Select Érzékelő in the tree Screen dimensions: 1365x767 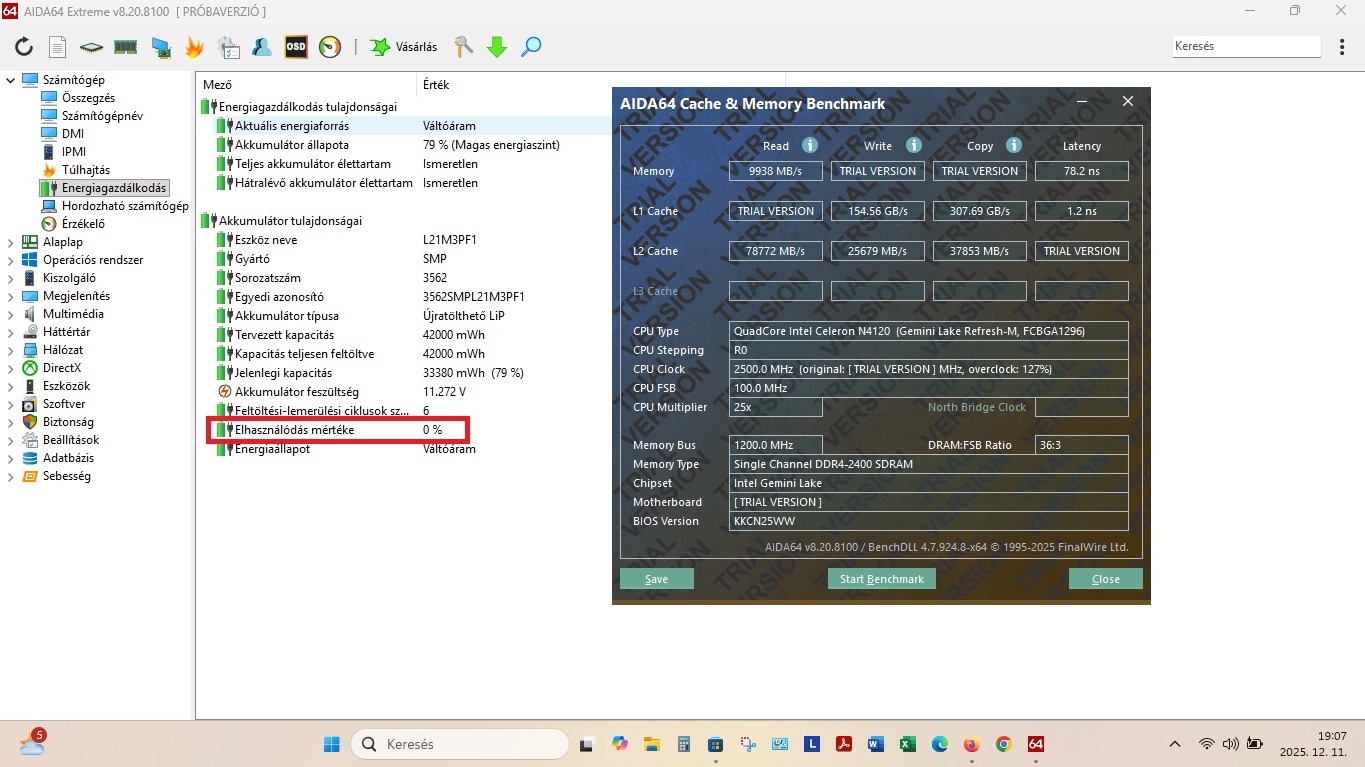click(x=83, y=224)
